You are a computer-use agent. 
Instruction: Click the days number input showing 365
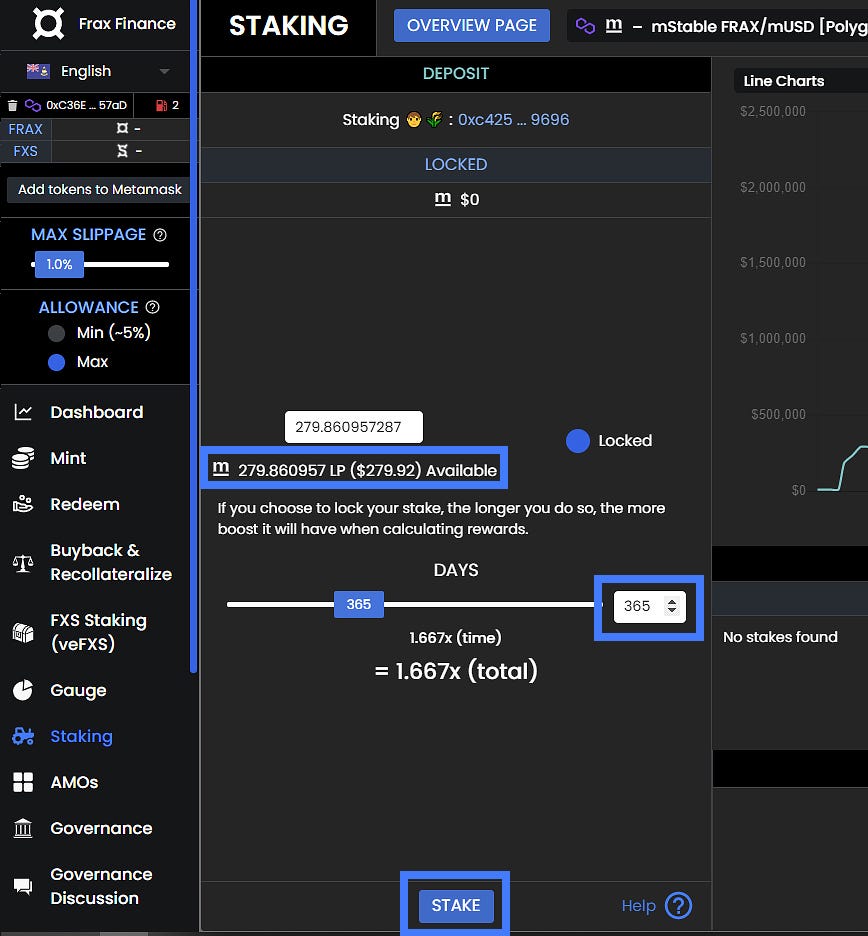pyautogui.click(x=650, y=606)
